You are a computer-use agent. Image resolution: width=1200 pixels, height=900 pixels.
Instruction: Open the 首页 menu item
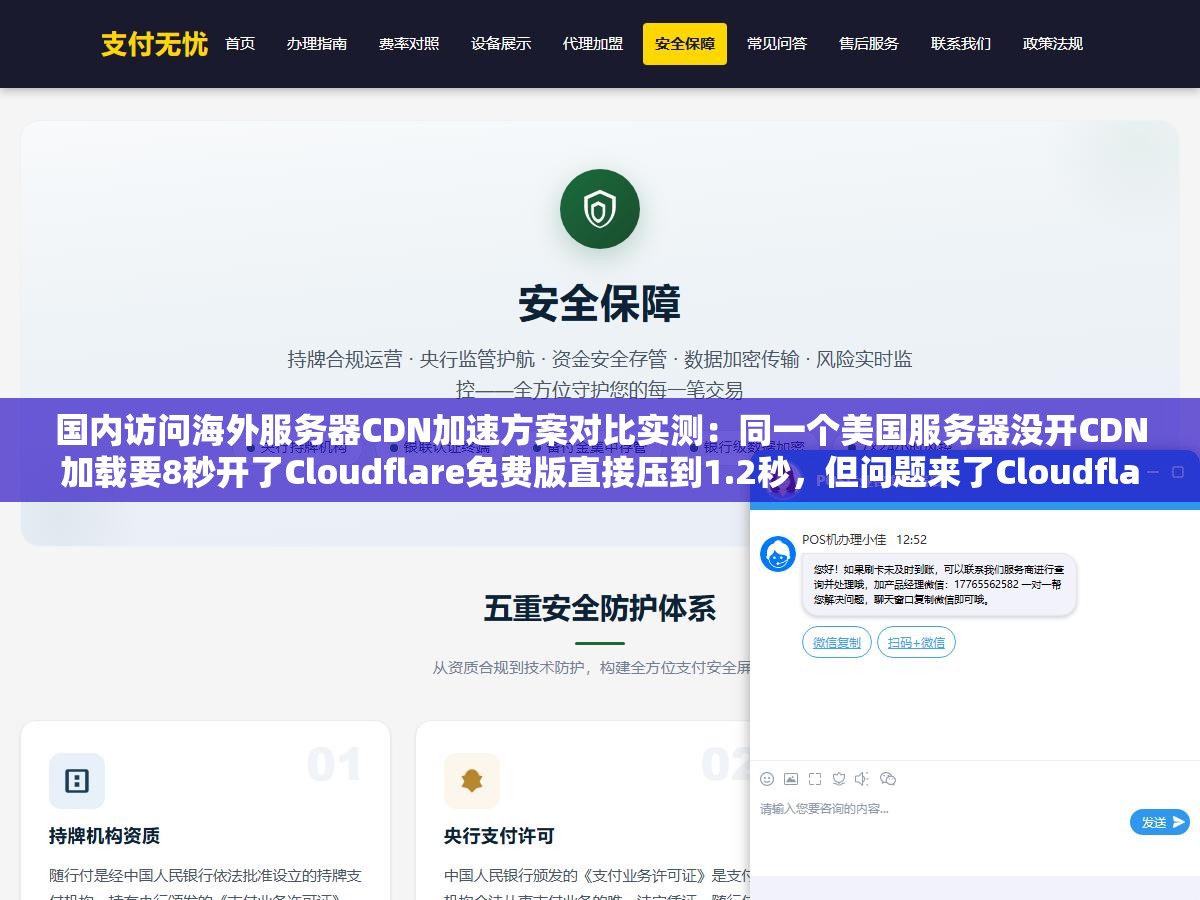pos(240,44)
